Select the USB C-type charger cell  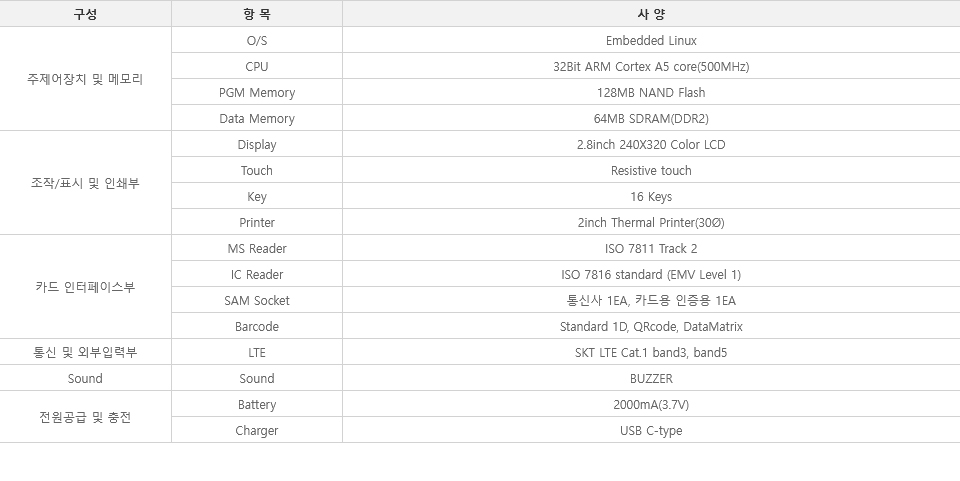pos(651,430)
